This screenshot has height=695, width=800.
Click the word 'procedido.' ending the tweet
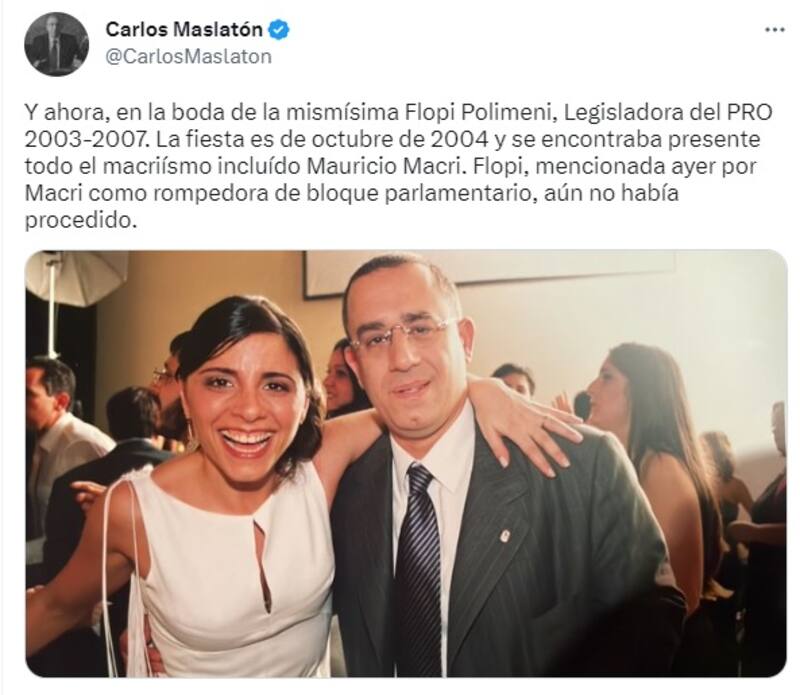coord(81,221)
